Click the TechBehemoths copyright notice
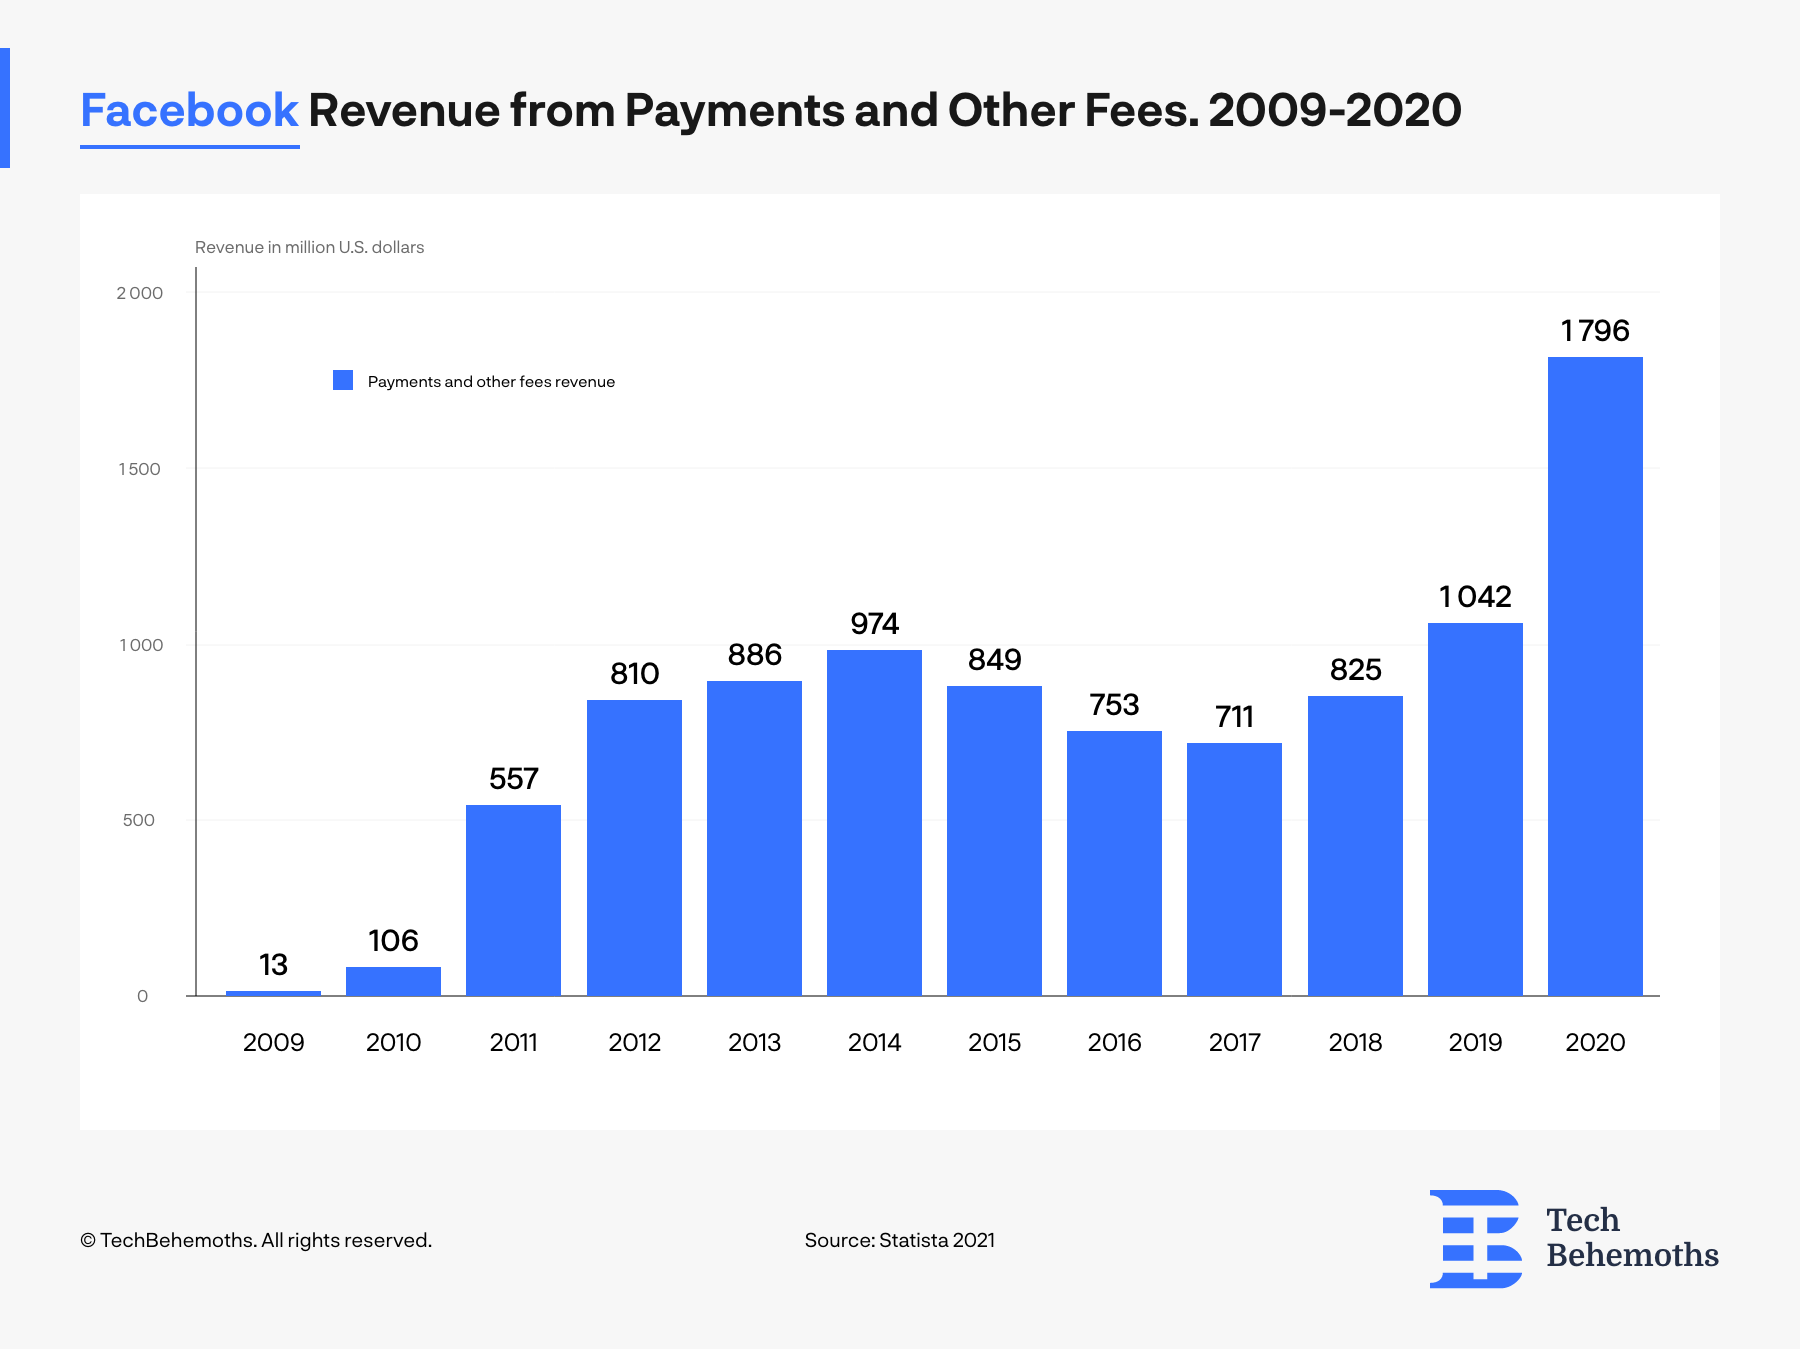The image size is (1800, 1349). (256, 1240)
